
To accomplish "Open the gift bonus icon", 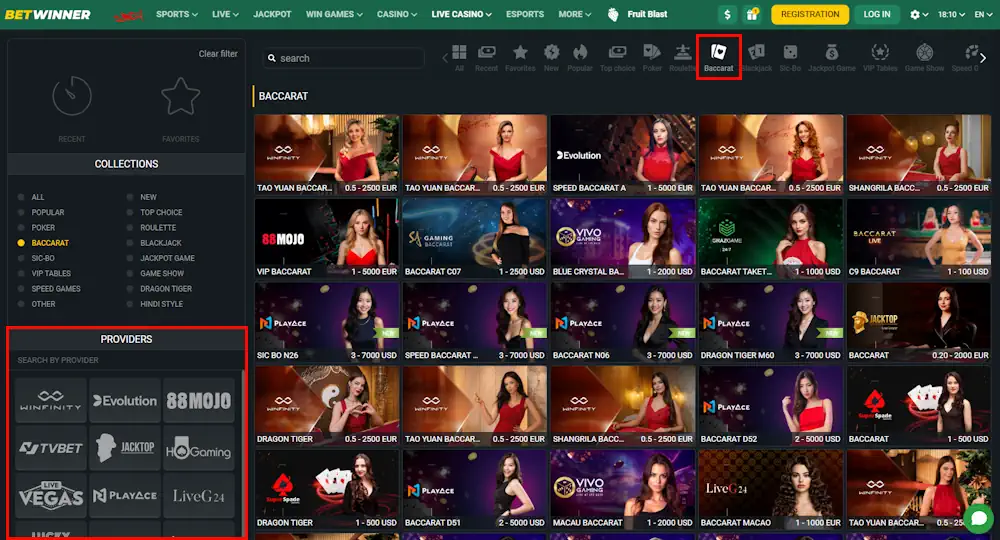I will point(753,14).
